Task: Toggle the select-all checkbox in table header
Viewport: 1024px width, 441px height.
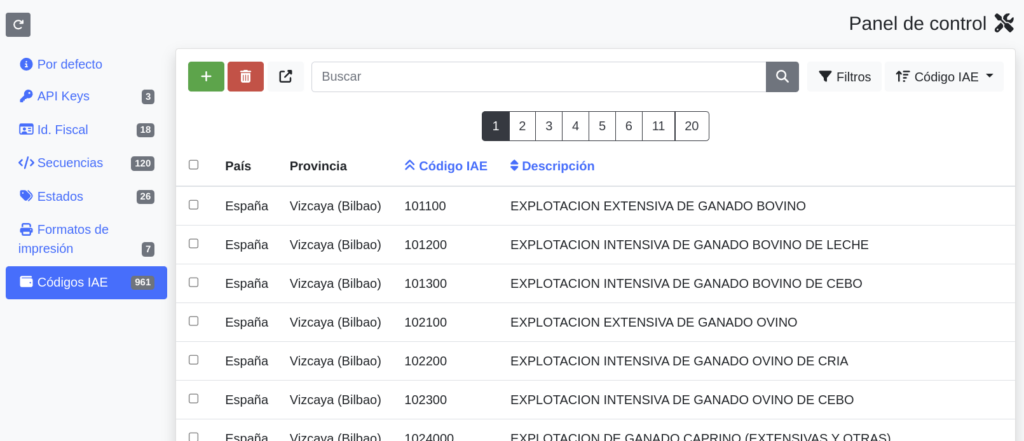Action: [194, 165]
